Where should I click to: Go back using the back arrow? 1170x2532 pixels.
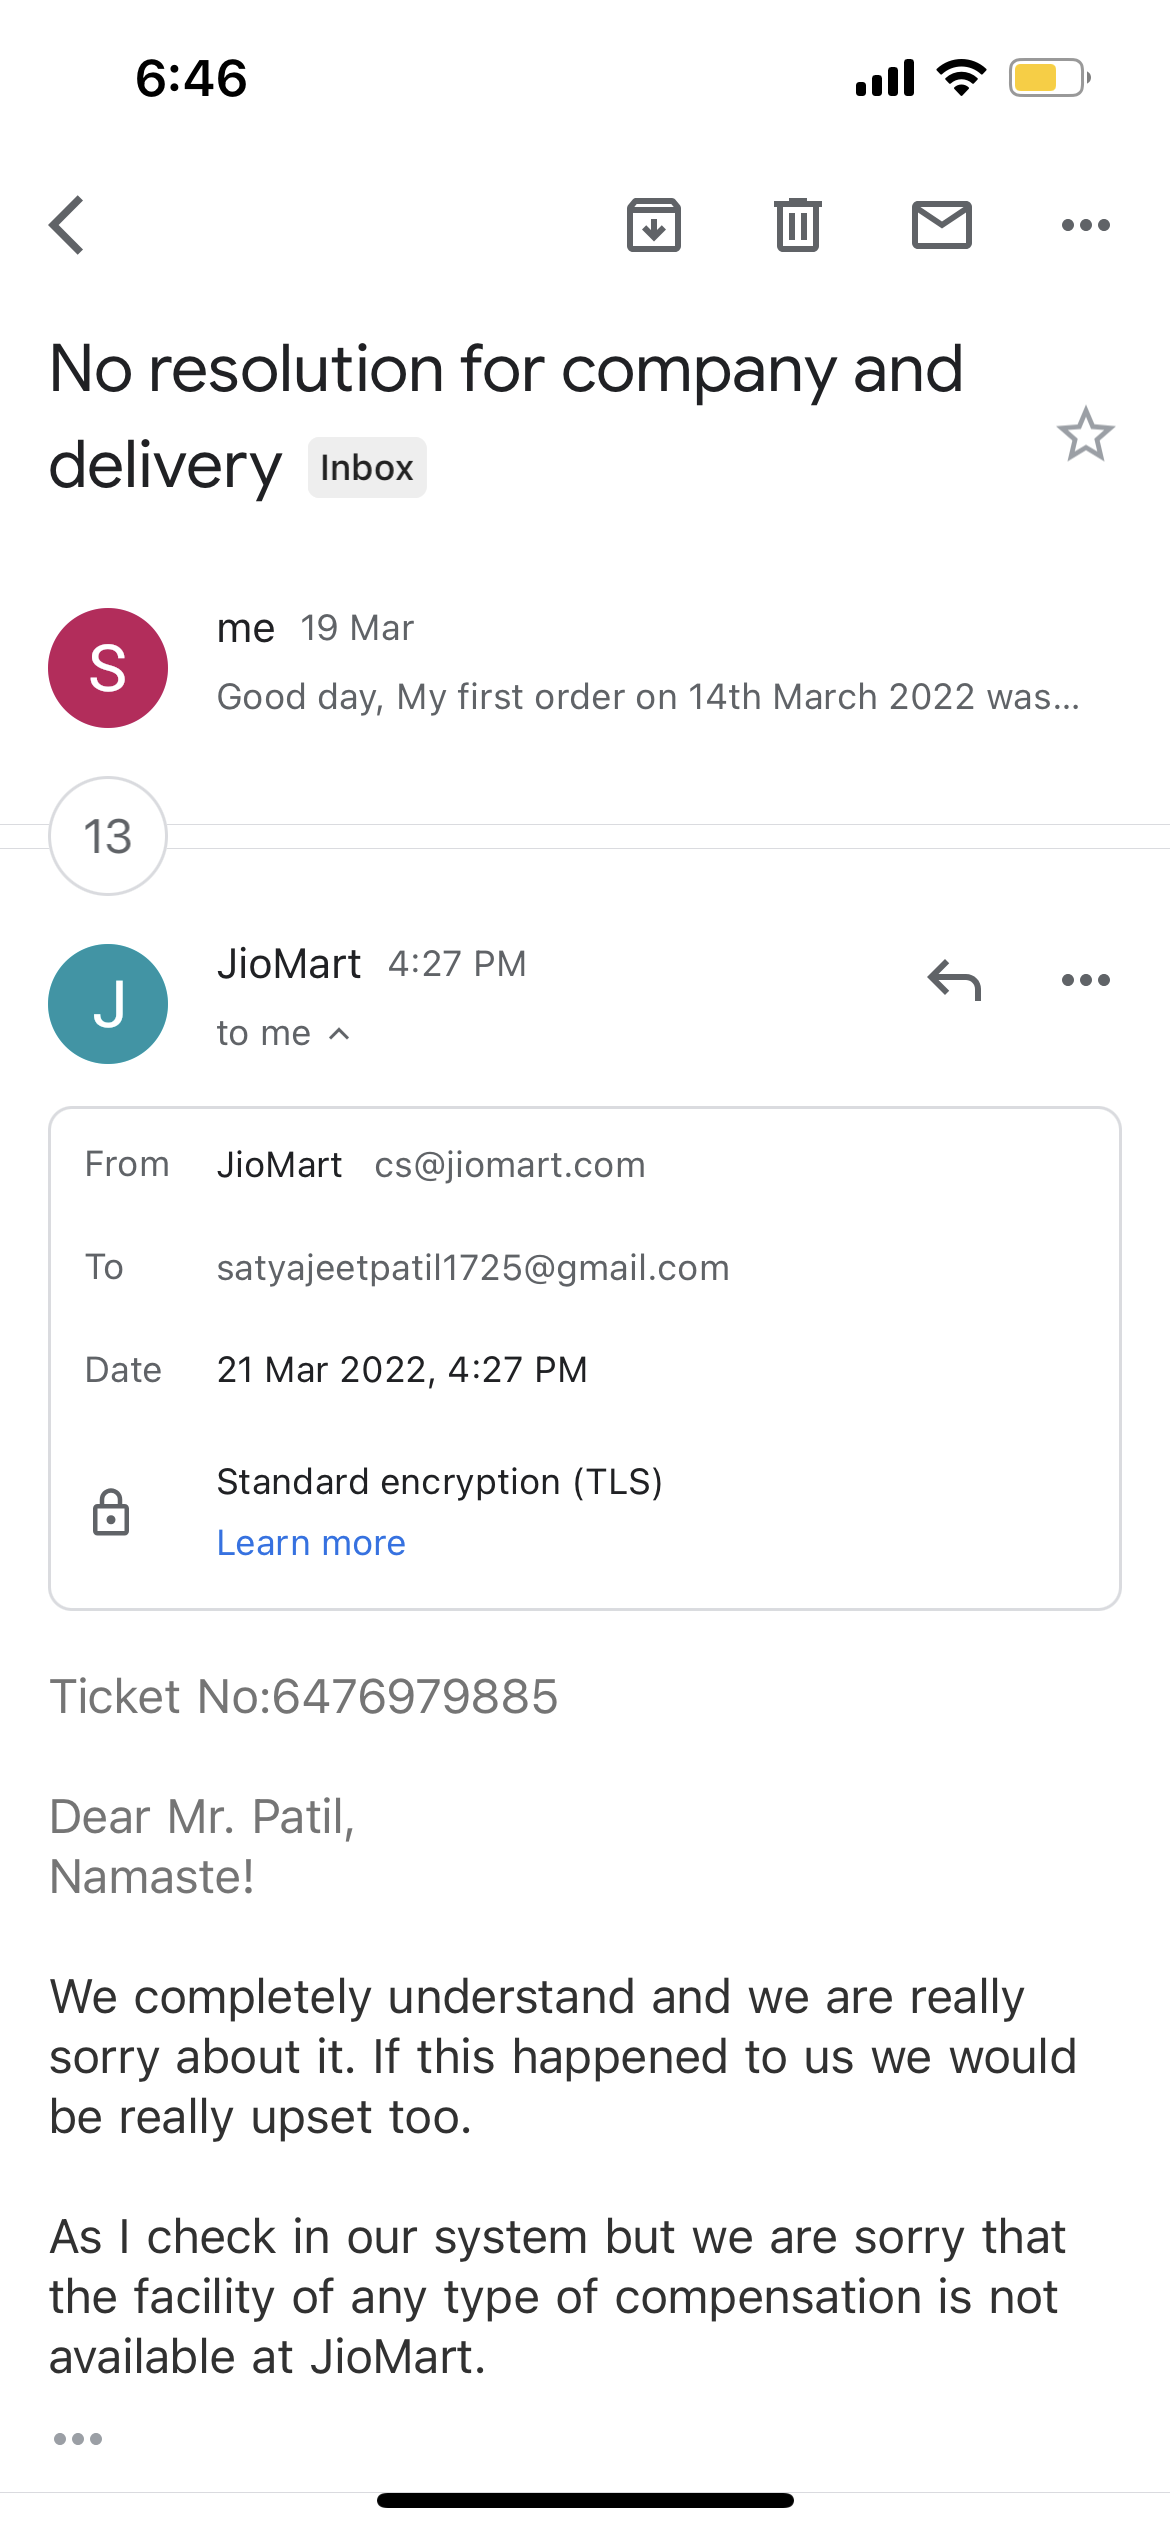[67, 225]
